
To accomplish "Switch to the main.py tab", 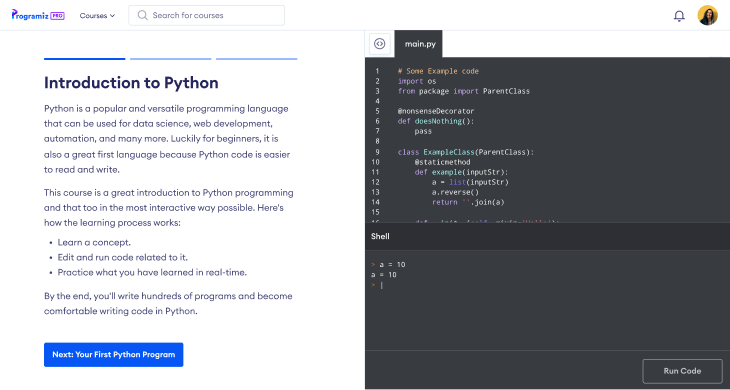I will (420, 44).
